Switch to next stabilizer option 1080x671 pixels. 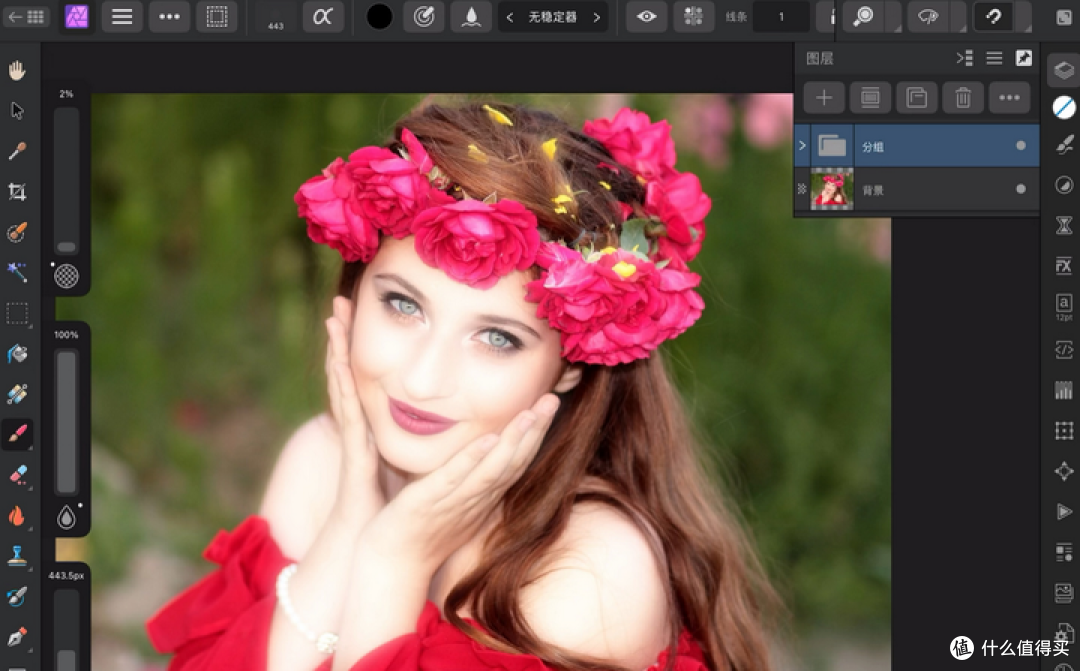596,17
